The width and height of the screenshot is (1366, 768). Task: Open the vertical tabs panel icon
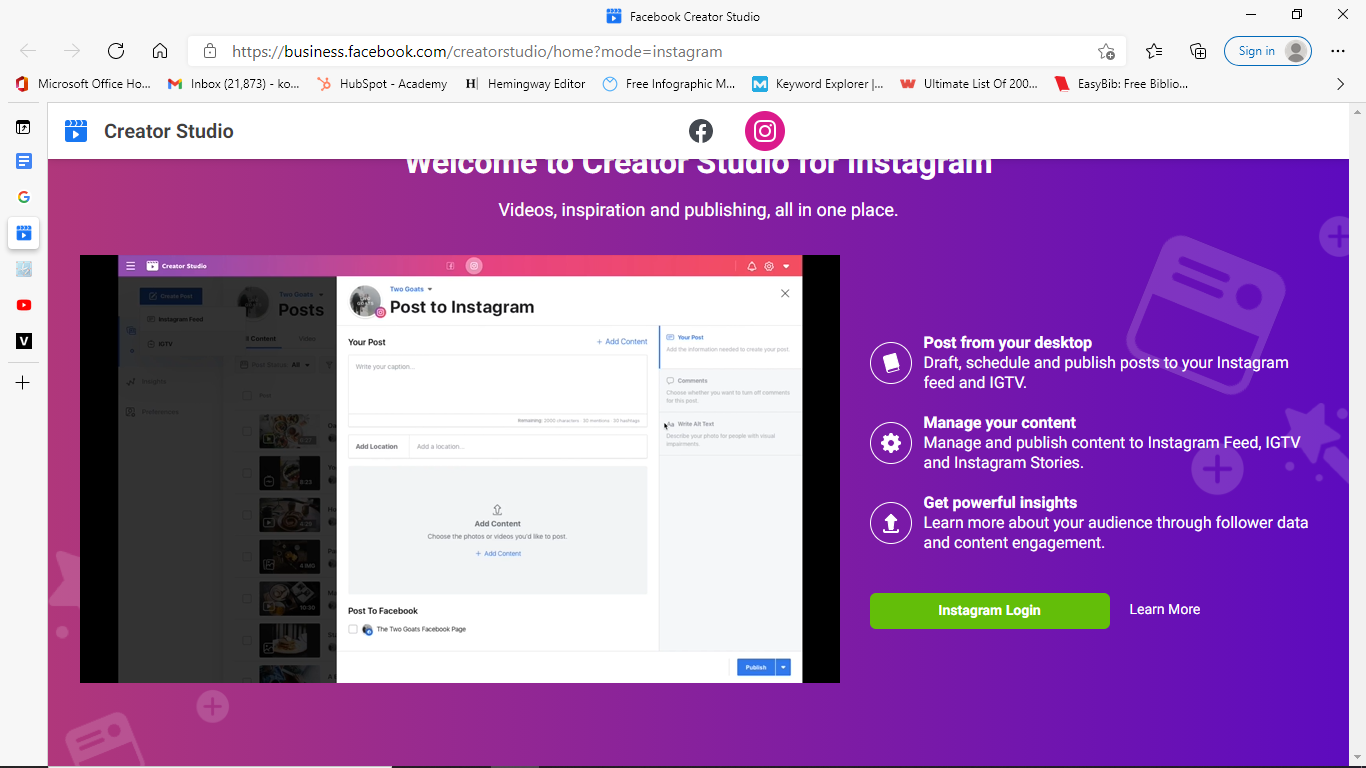click(x=24, y=127)
